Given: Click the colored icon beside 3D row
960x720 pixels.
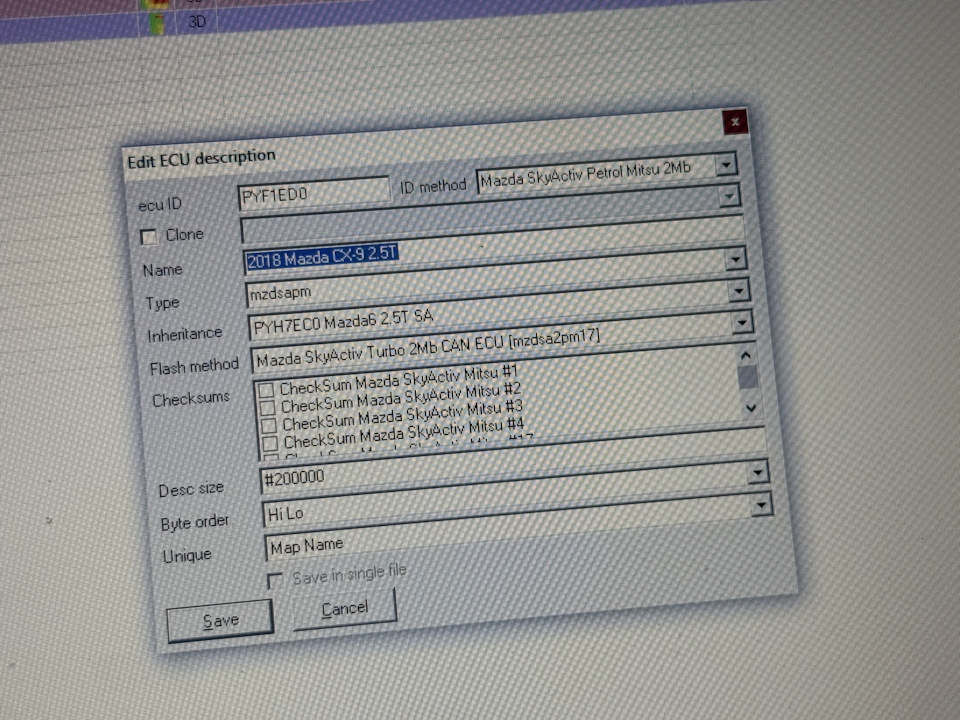Looking at the screenshot, I should [x=158, y=23].
